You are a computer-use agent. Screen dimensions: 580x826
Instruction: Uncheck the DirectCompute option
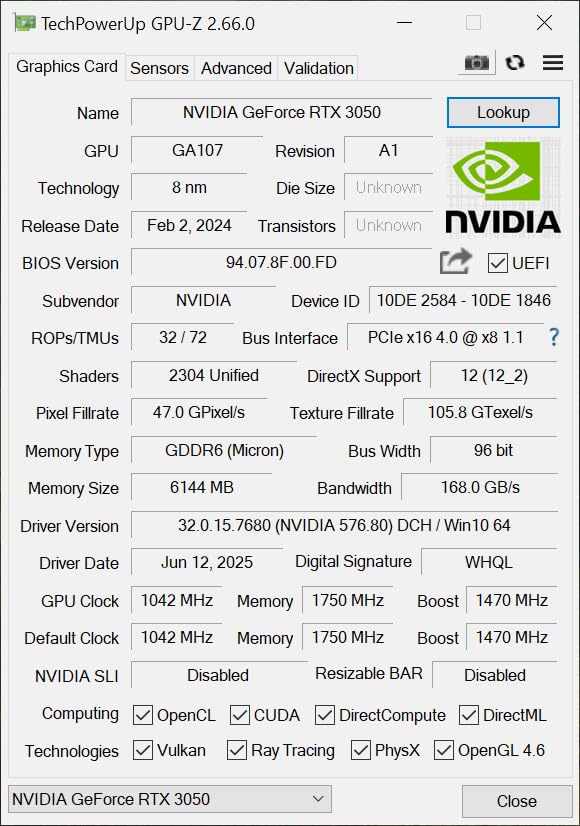[x=323, y=715]
